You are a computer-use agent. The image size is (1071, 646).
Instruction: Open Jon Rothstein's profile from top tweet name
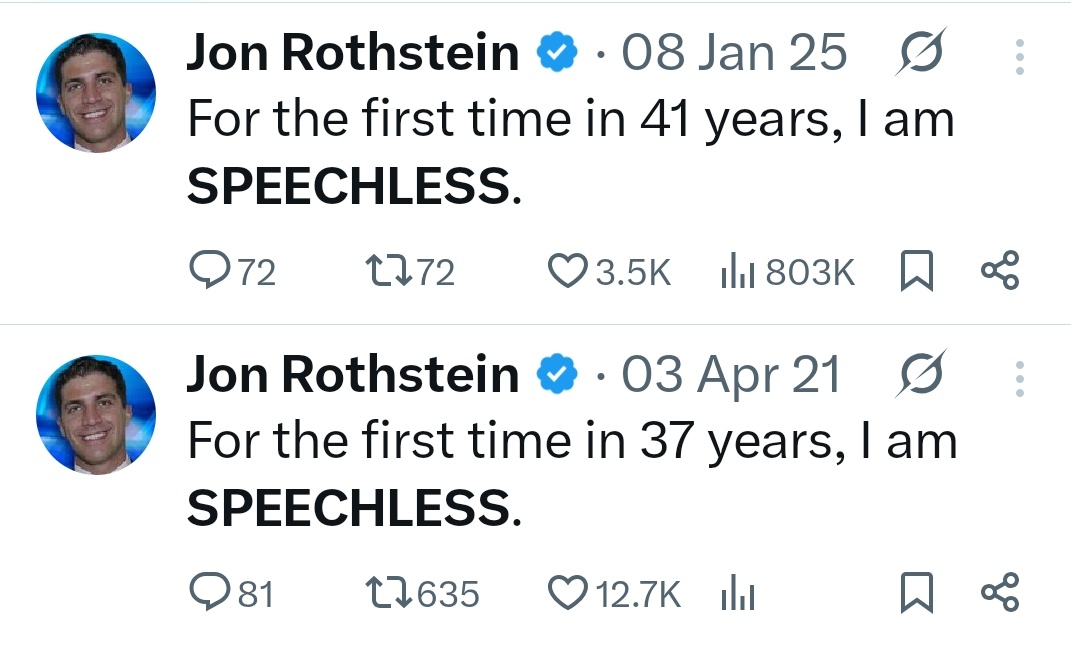point(352,54)
